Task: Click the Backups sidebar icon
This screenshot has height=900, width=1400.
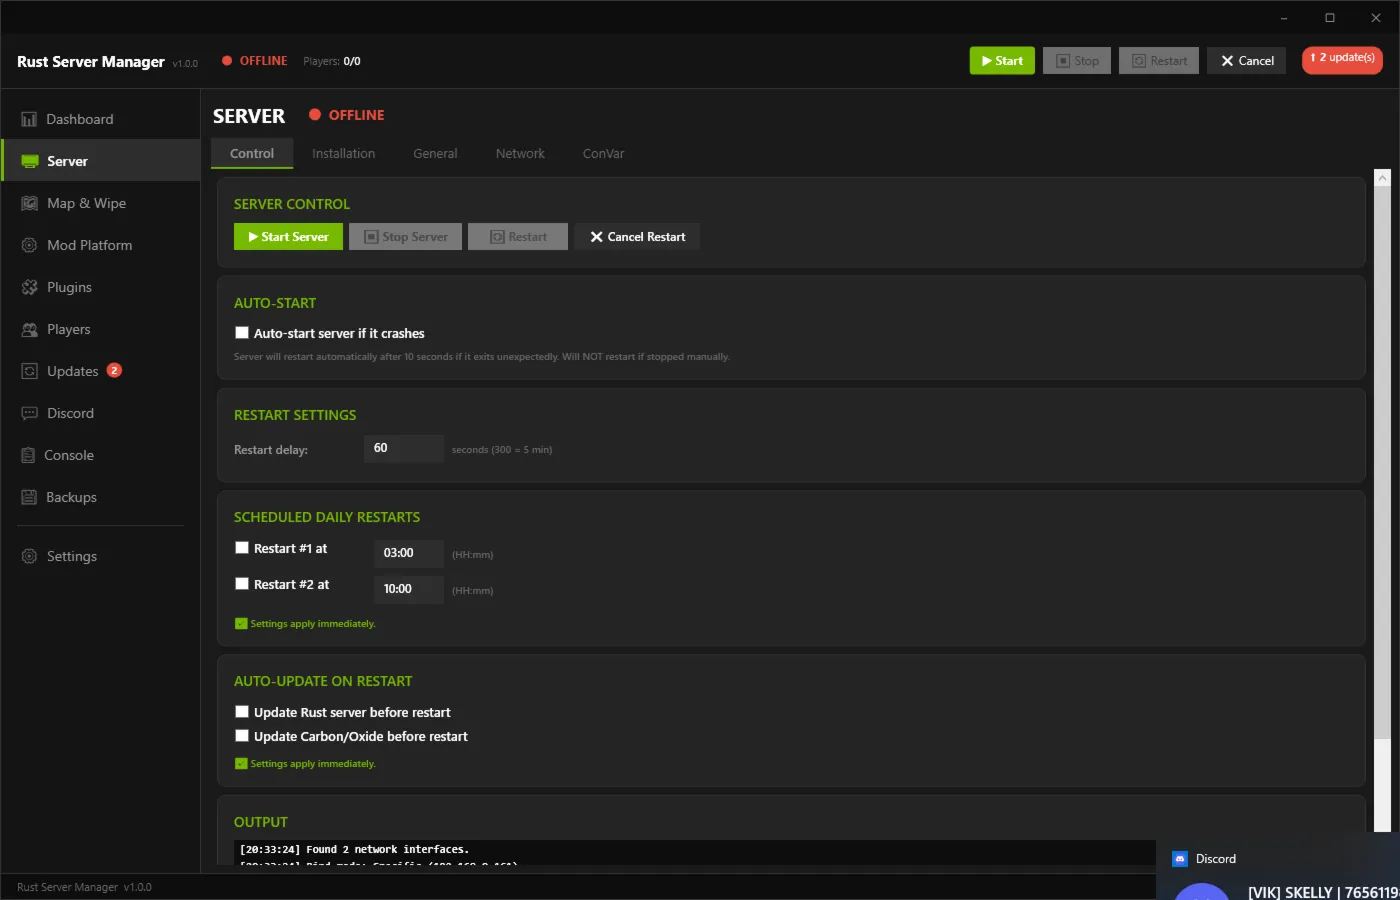Action: pyautogui.click(x=29, y=497)
